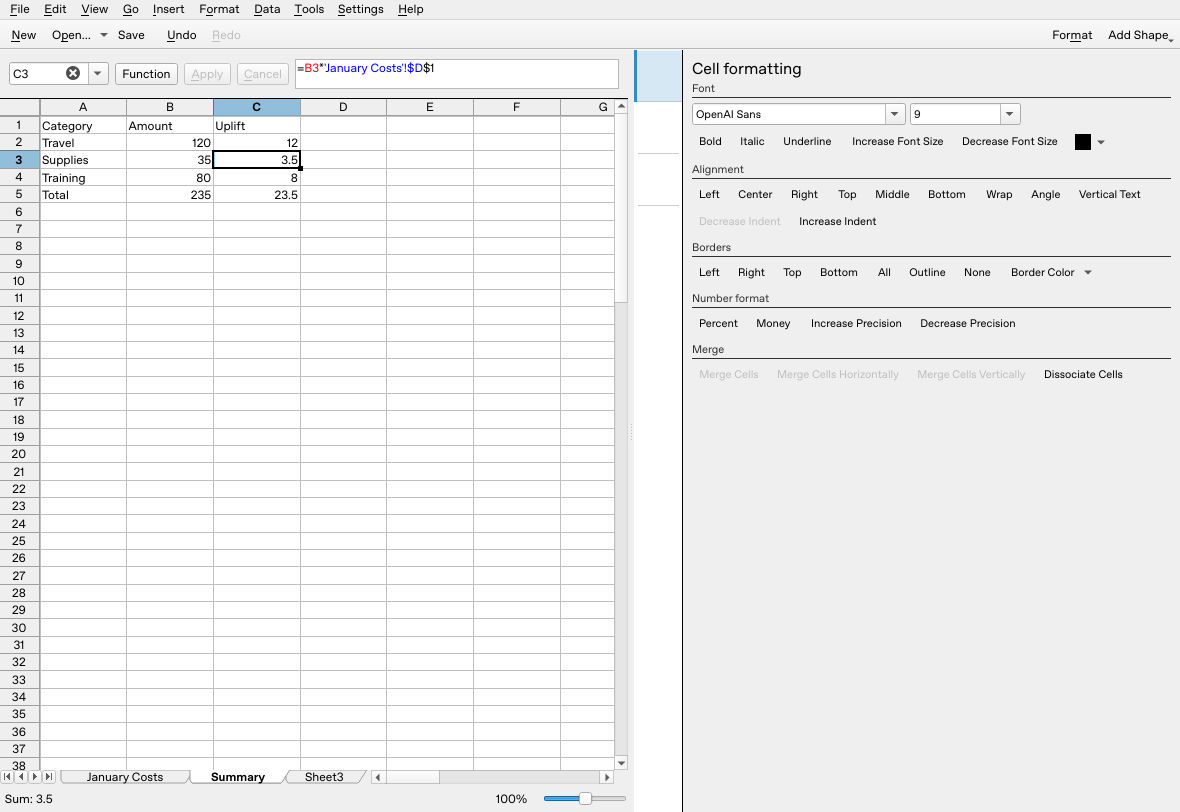Click Increase Indent
The width and height of the screenshot is (1180, 812).
point(837,221)
